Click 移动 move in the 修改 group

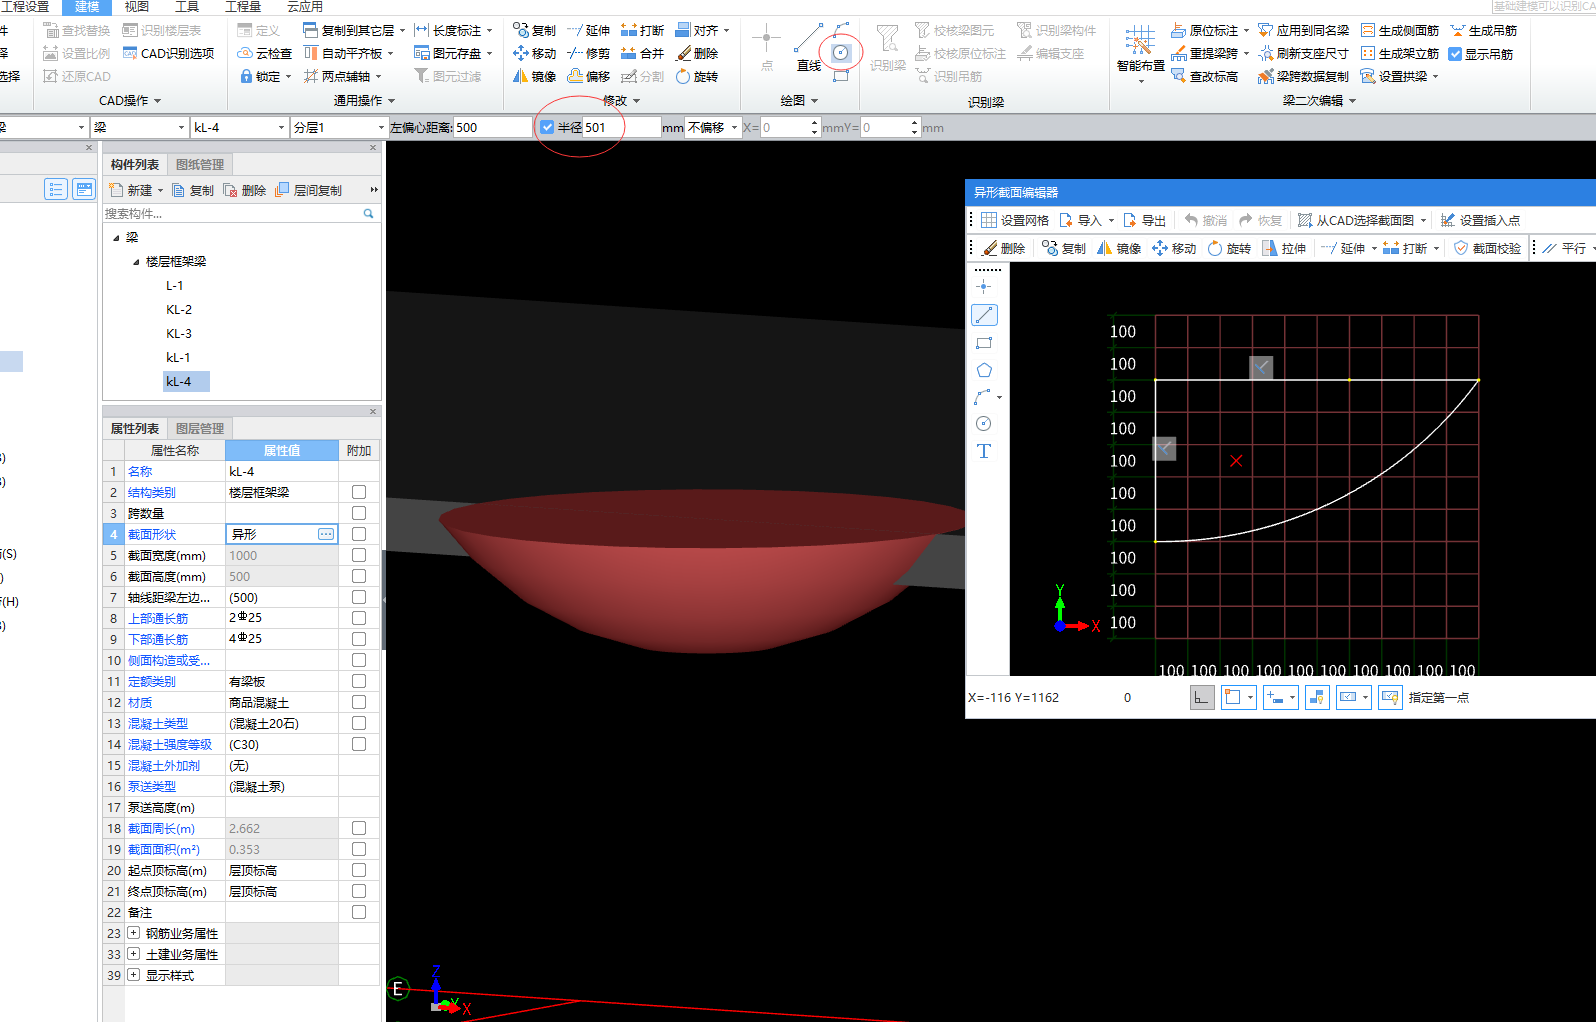534,53
